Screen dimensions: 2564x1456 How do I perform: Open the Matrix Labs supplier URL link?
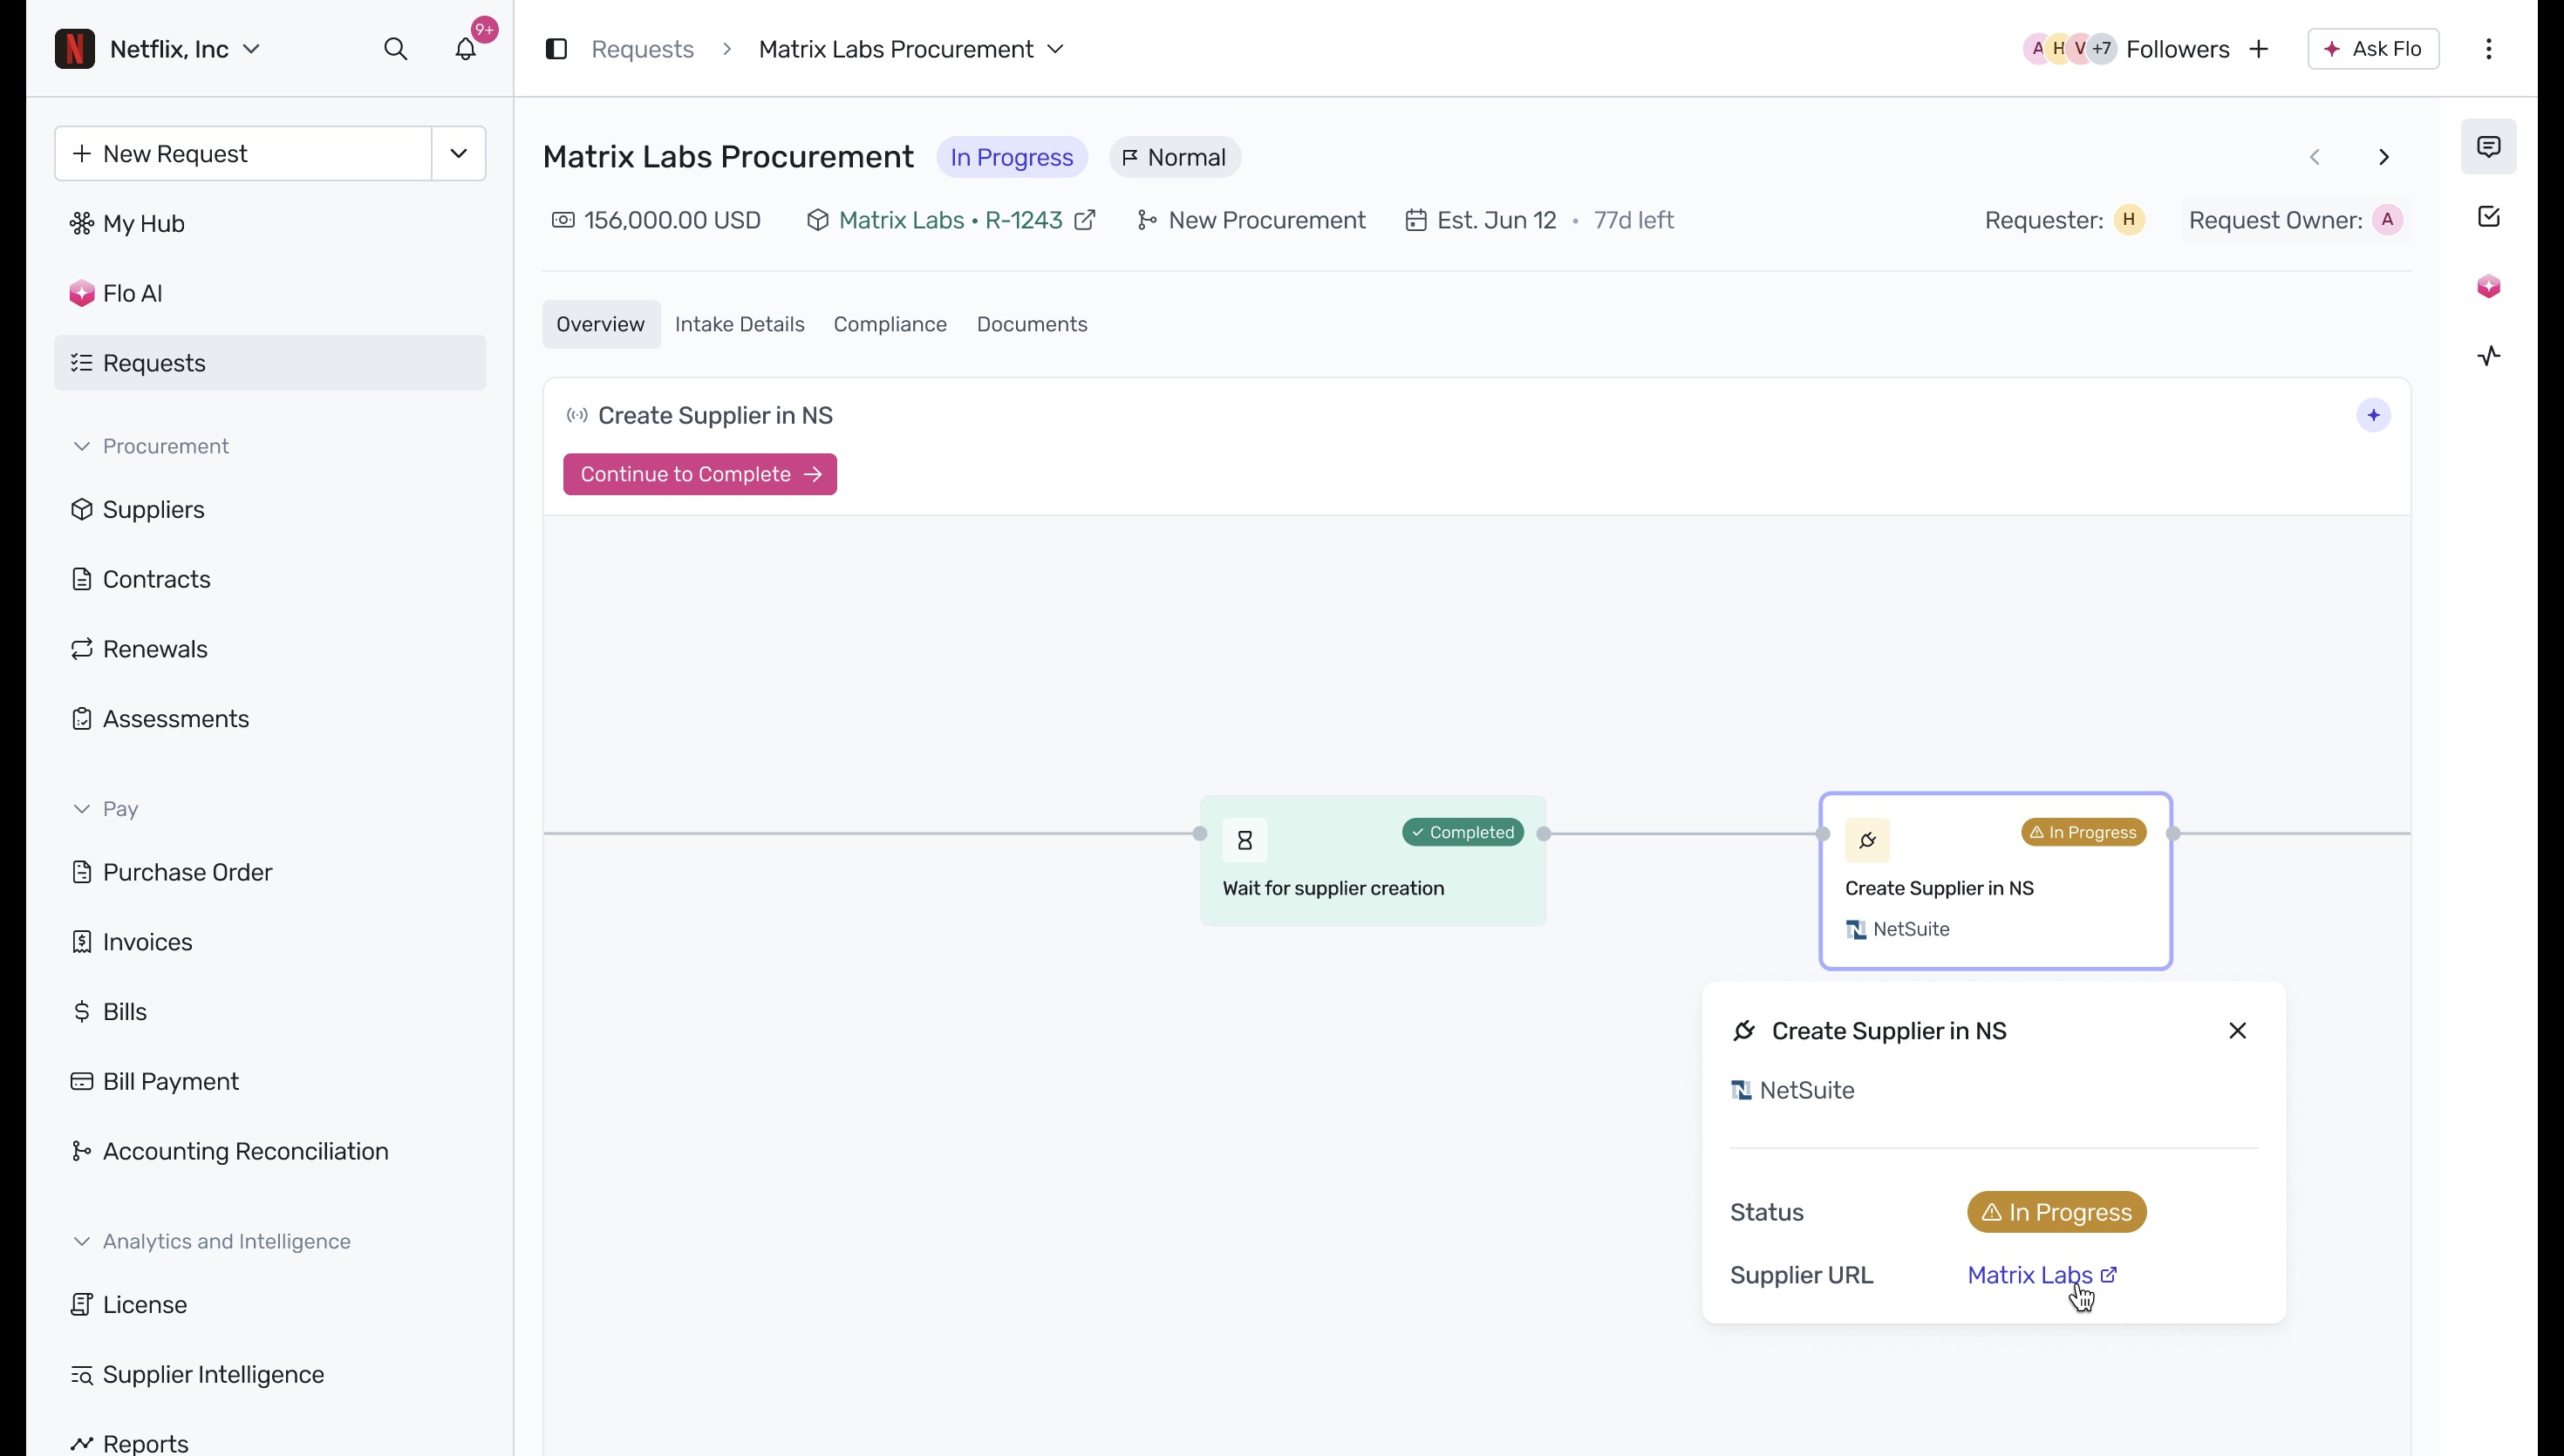click(x=2042, y=1275)
